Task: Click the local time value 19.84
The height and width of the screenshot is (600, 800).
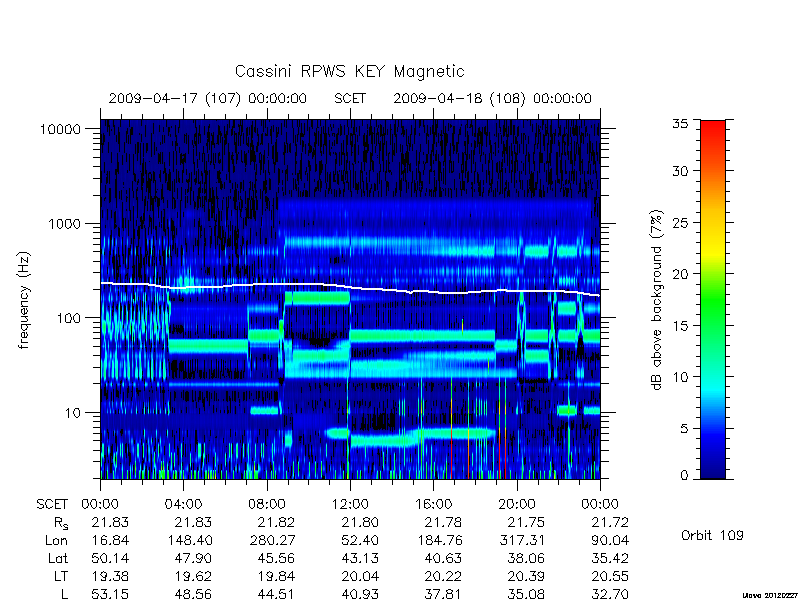Action: 277,577
